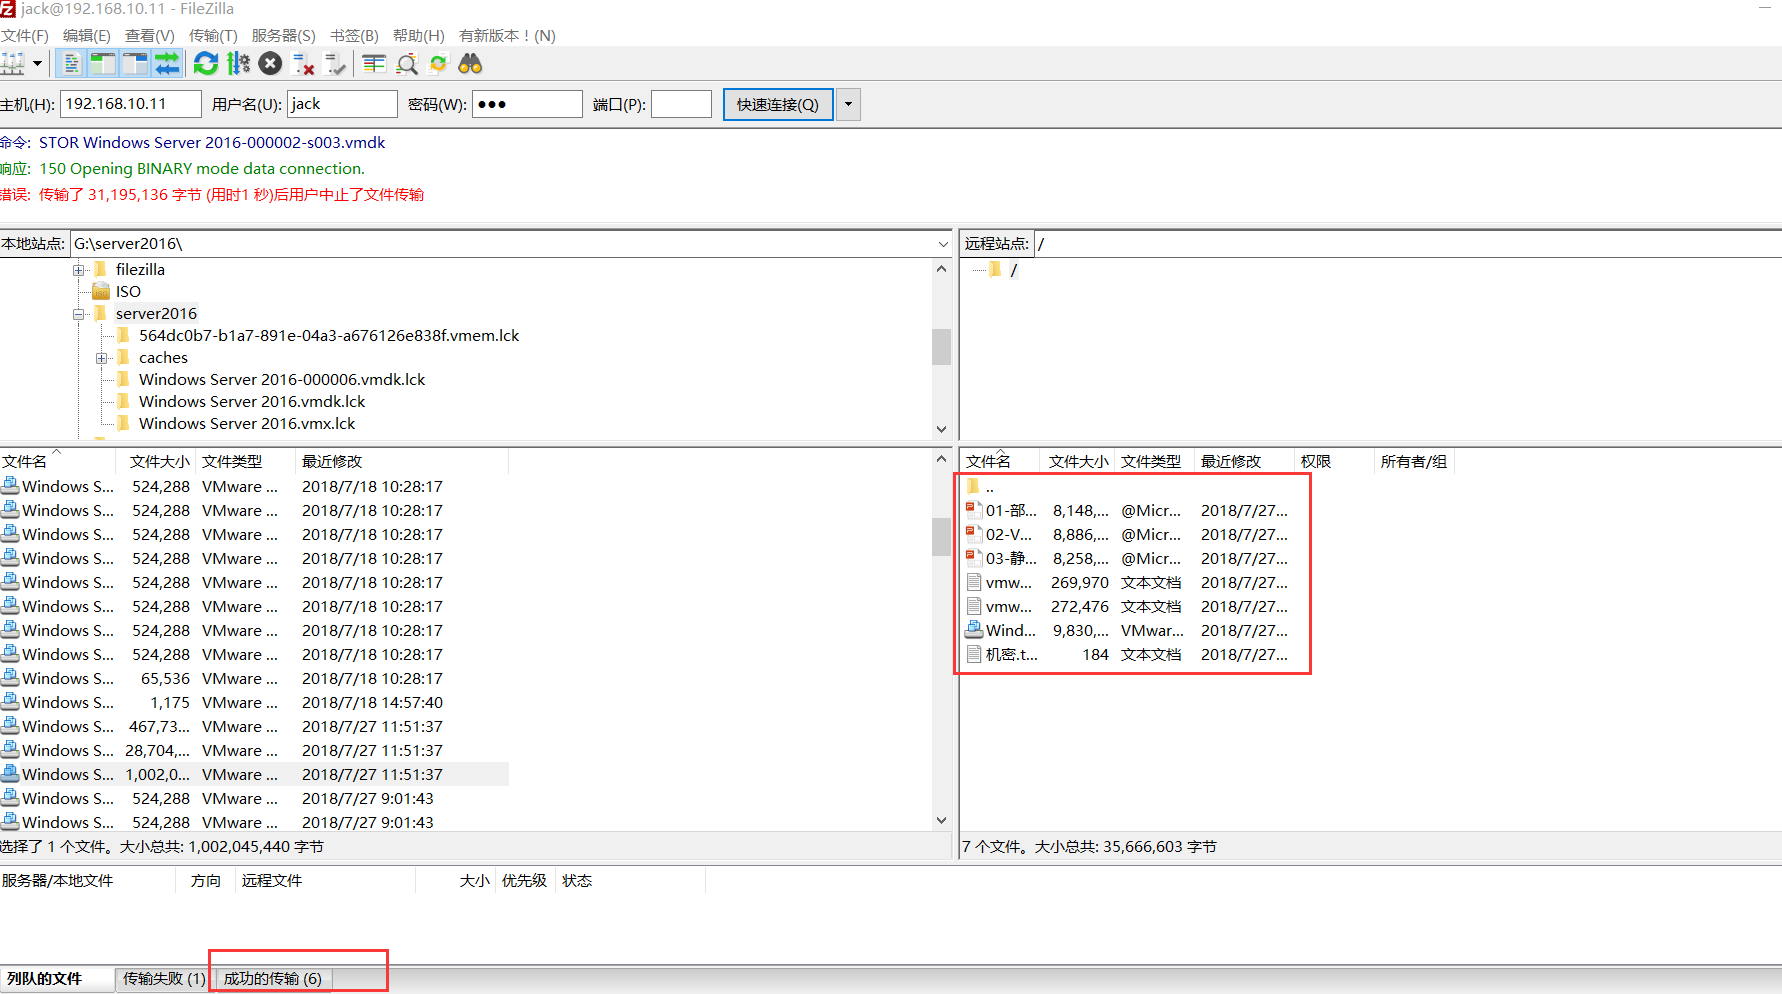
Task: Reconnect to the last server
Action: coord(336,64)
